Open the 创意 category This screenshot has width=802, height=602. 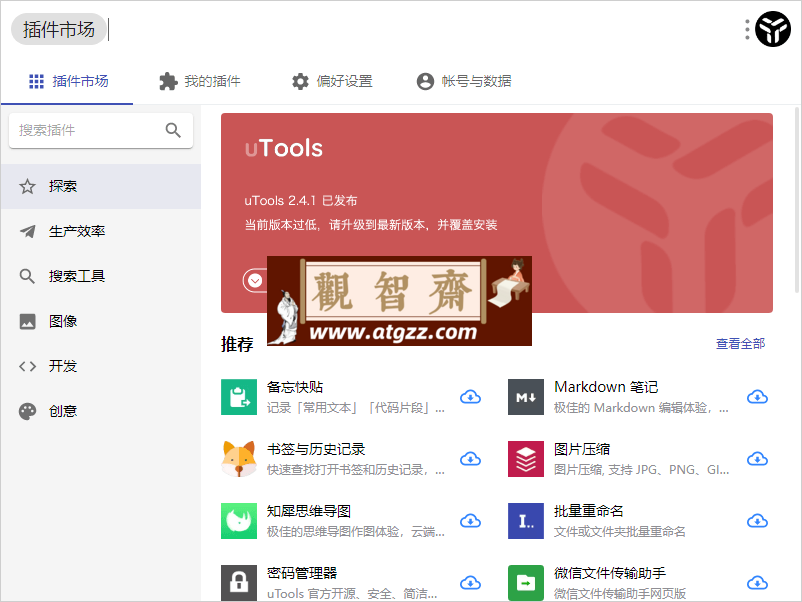[x=101, y=411]
